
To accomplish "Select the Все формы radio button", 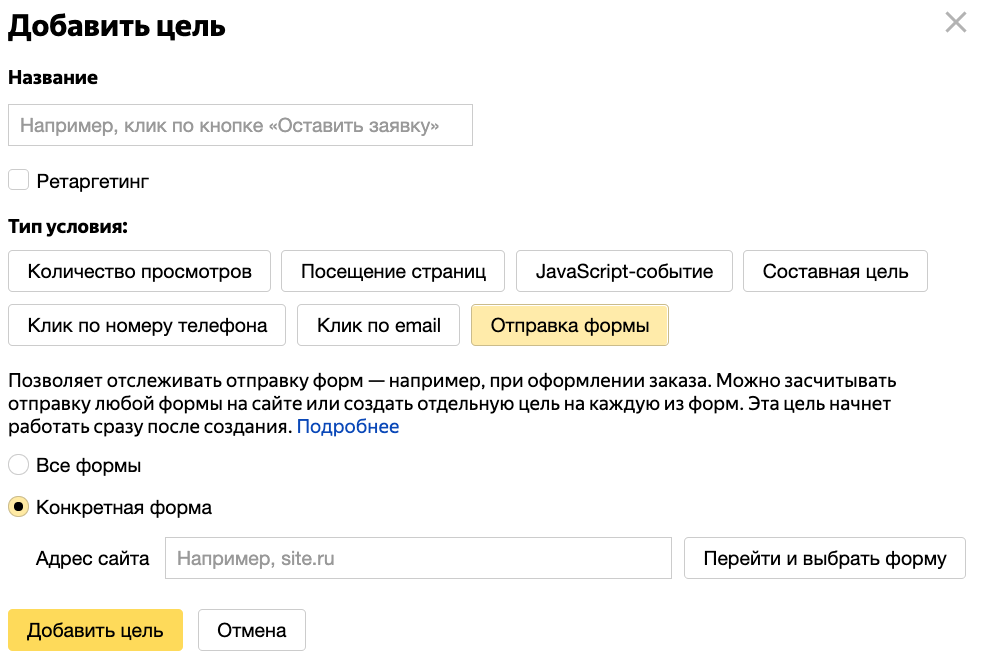I will click(18, 465).
